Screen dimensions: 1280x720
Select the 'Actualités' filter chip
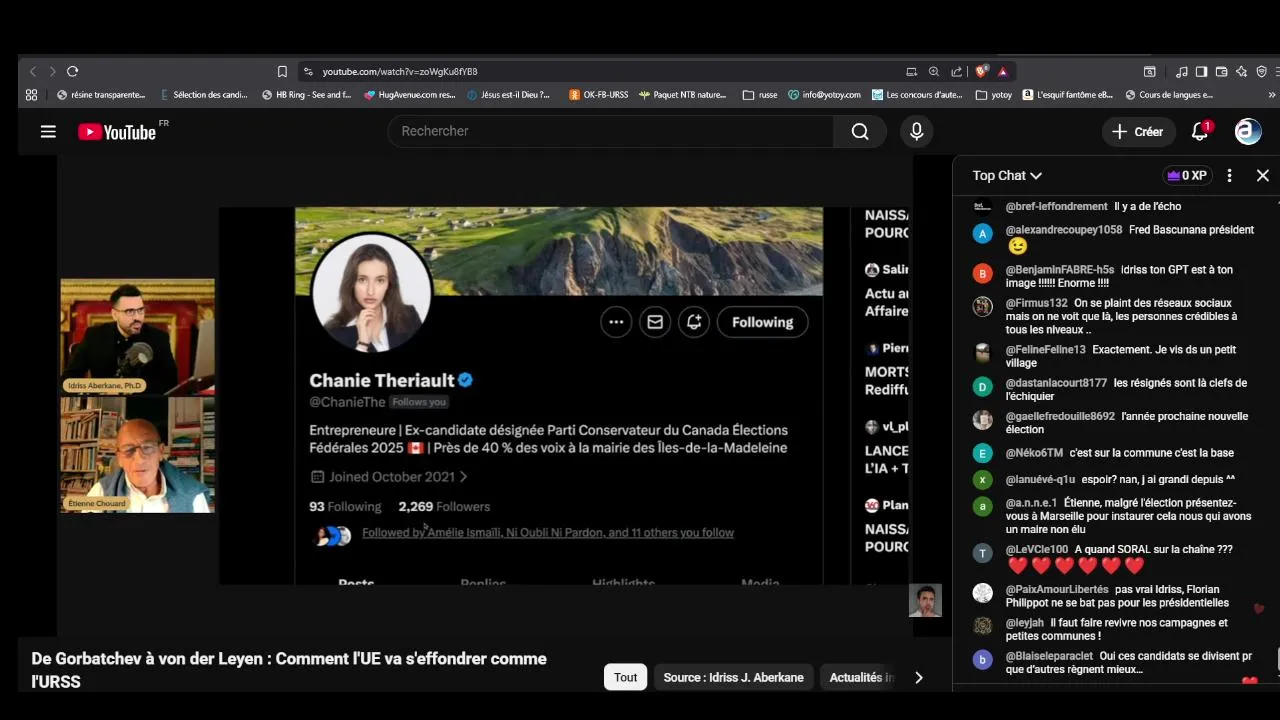[861, 677]
